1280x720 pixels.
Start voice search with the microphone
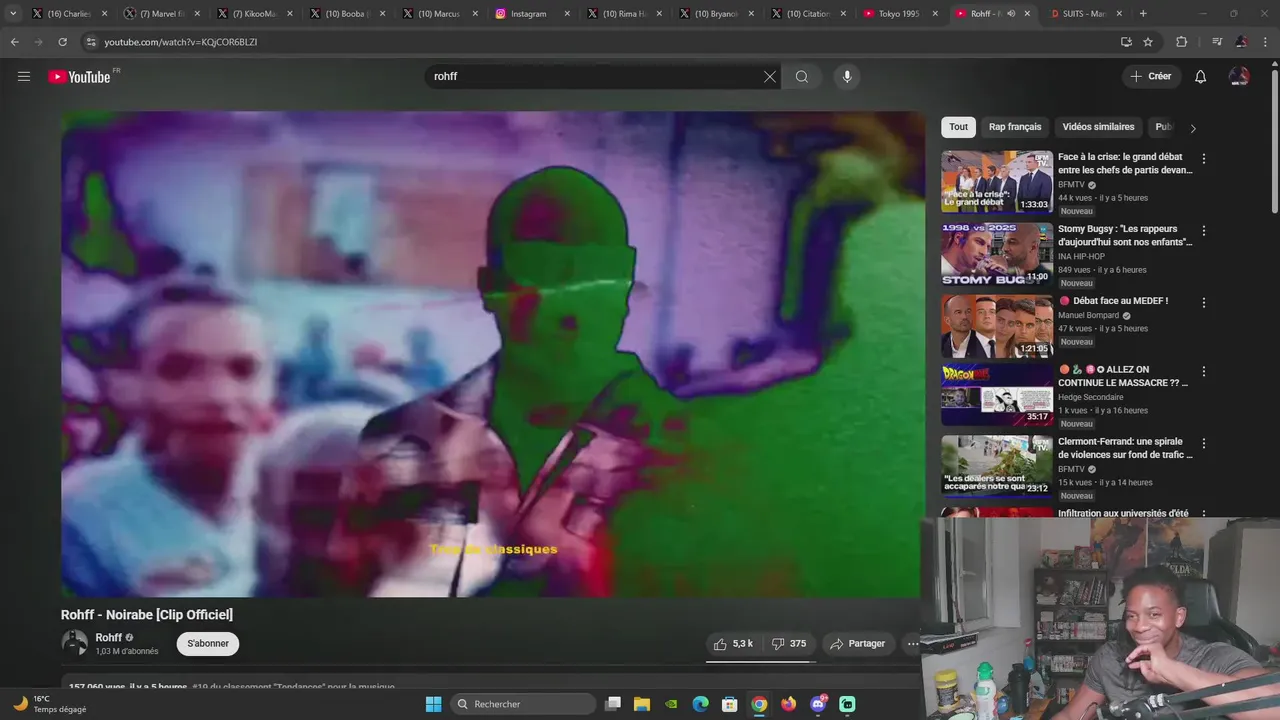coord(847,77)
